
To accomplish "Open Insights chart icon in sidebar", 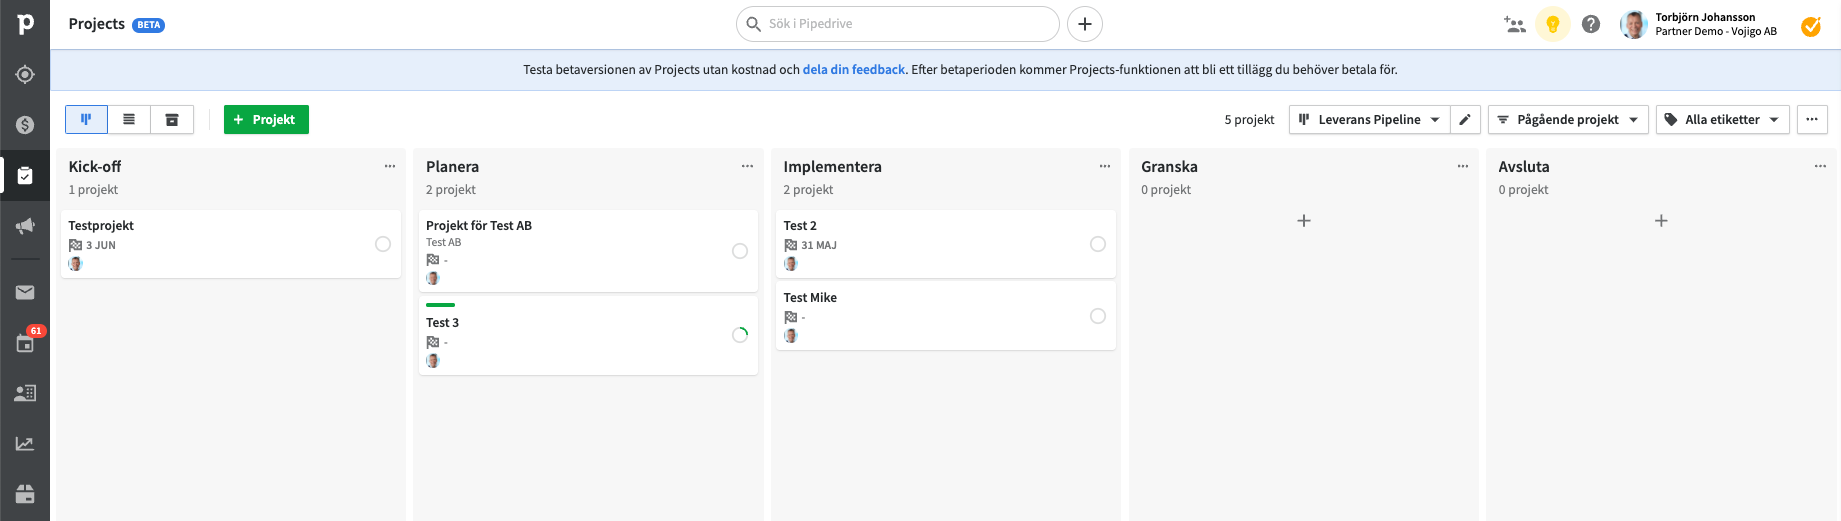I will [x=25, y=443].
